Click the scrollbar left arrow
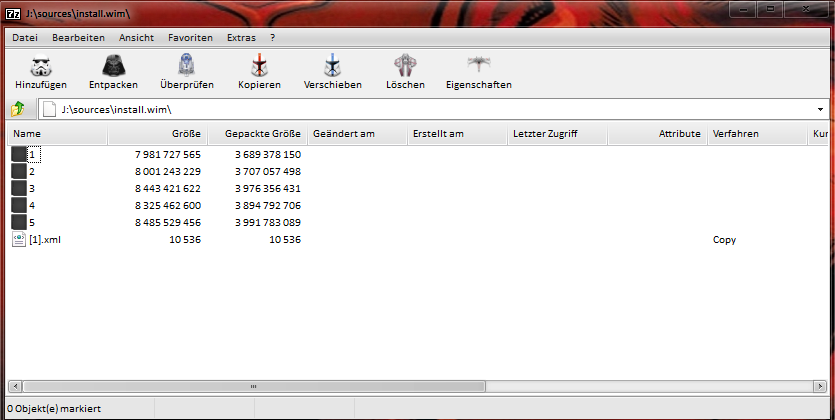This screenshot has width=835, height=420. 15,386
